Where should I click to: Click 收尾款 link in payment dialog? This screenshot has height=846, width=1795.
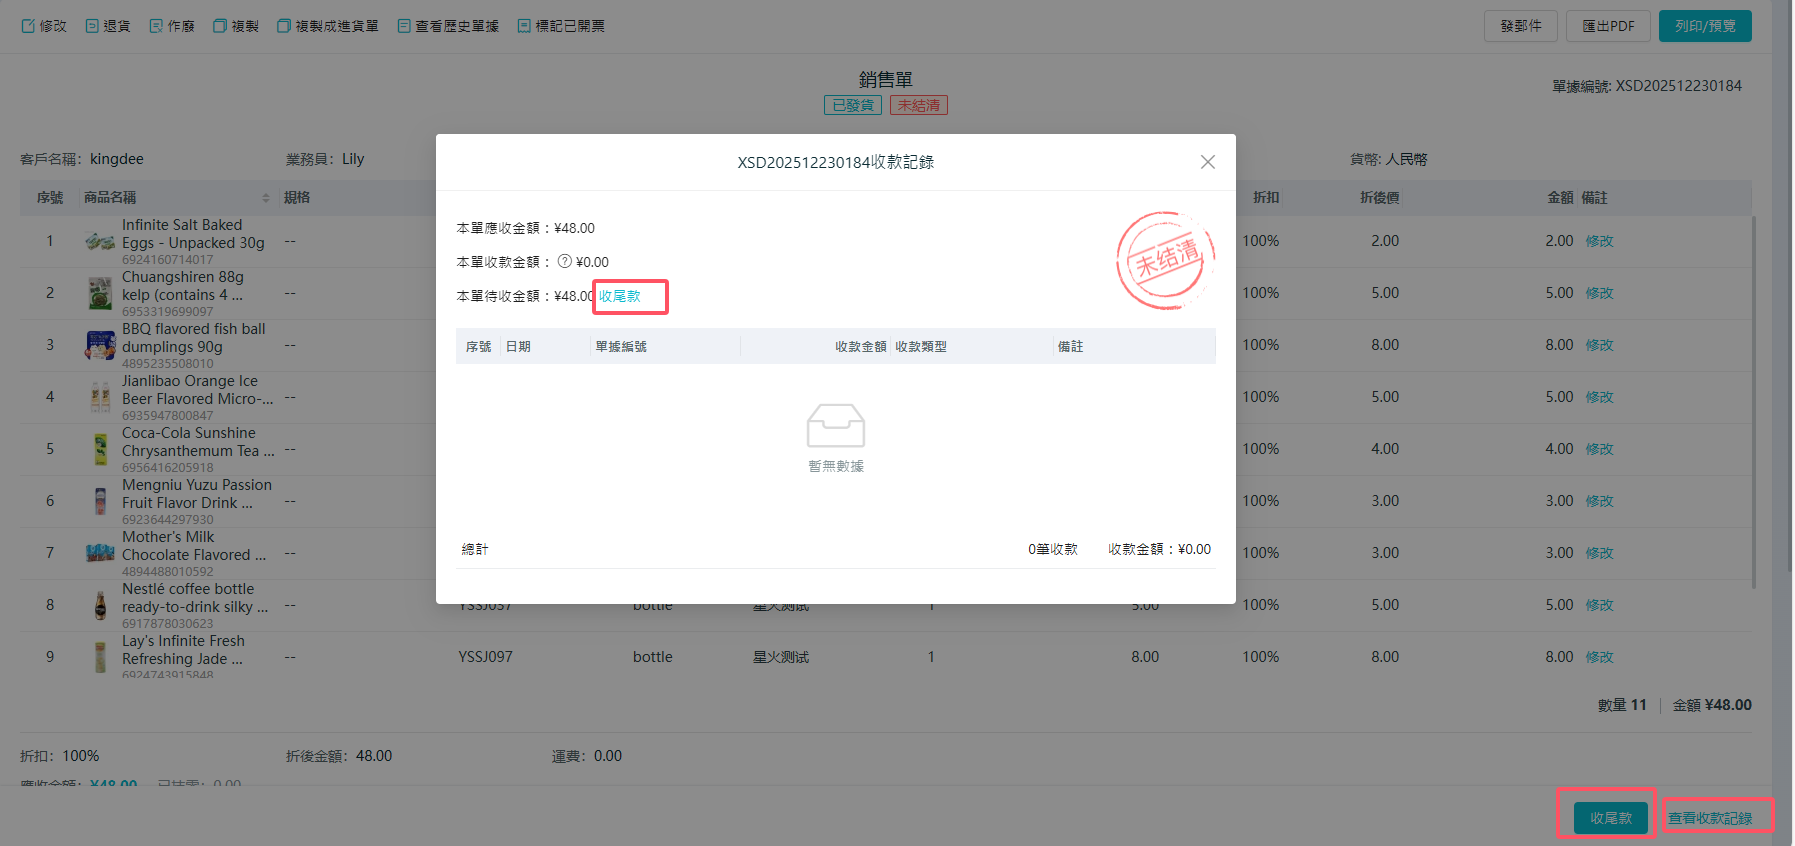(x=620, y=296)
